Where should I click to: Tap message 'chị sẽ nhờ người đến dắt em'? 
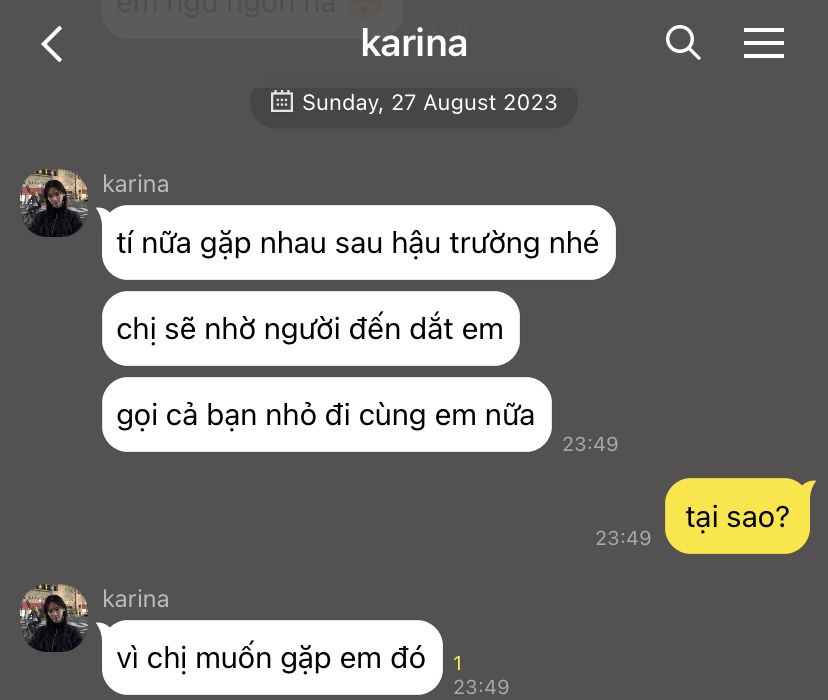(310, 329)
